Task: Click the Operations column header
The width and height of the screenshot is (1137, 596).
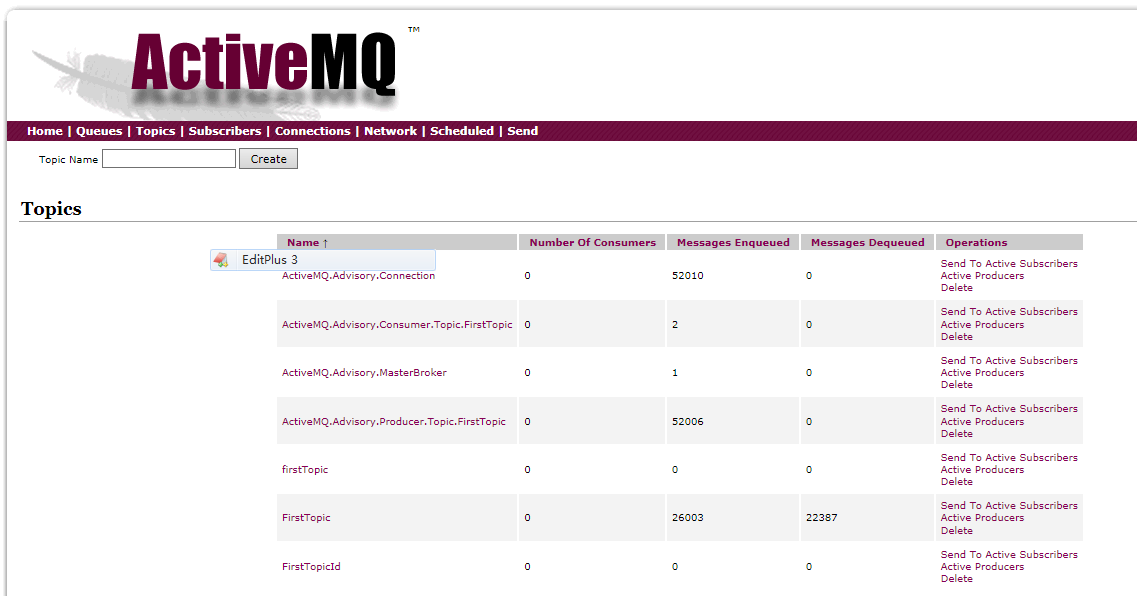Action: [976, 243]
